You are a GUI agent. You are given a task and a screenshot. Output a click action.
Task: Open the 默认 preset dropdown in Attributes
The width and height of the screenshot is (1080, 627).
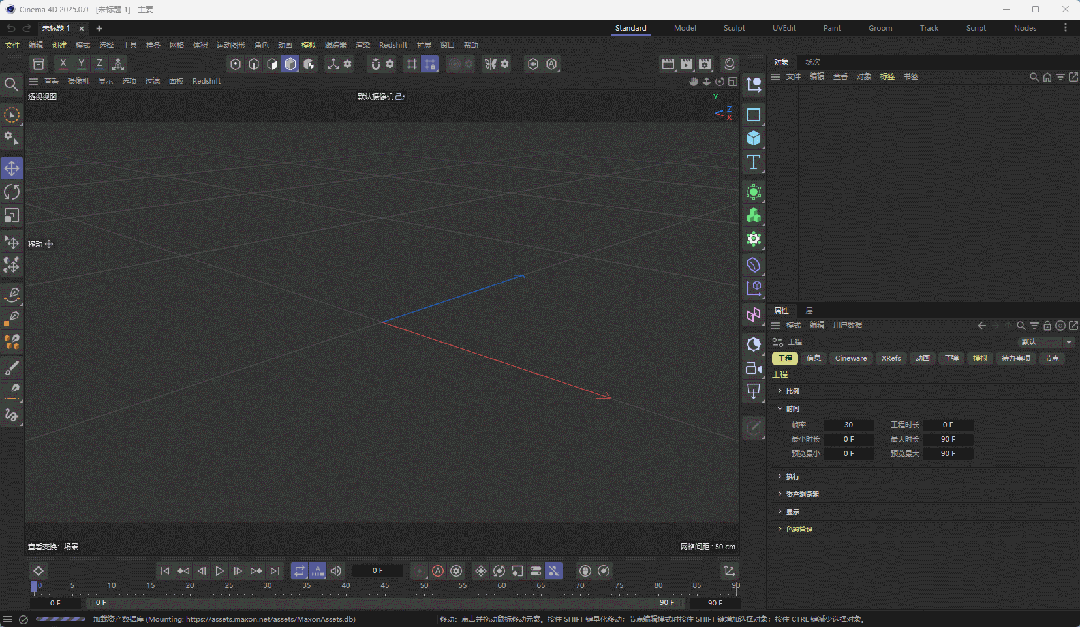click(x=1043, y=342)
